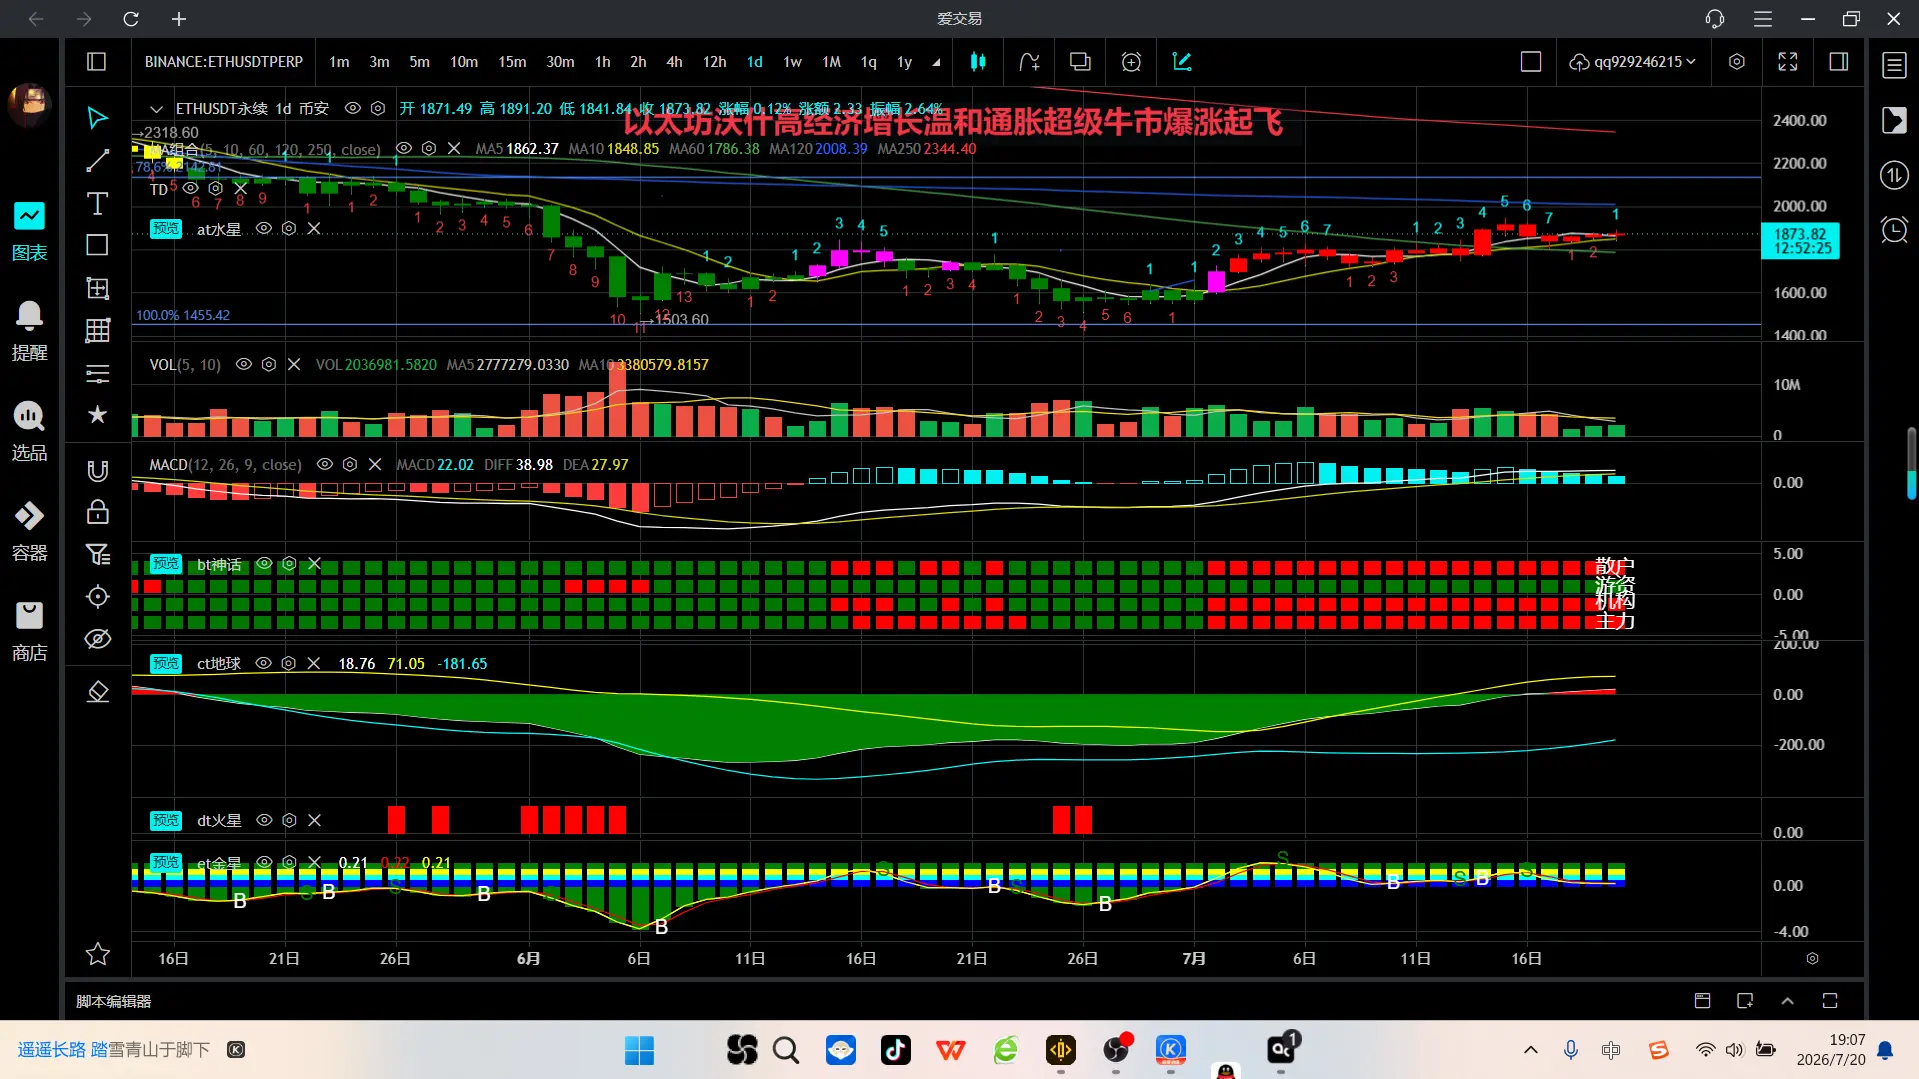This screenshot has width=1919, height=1079.
Task: Toggle visibility of at水星 indicator
Action: [x=264, y=228]
